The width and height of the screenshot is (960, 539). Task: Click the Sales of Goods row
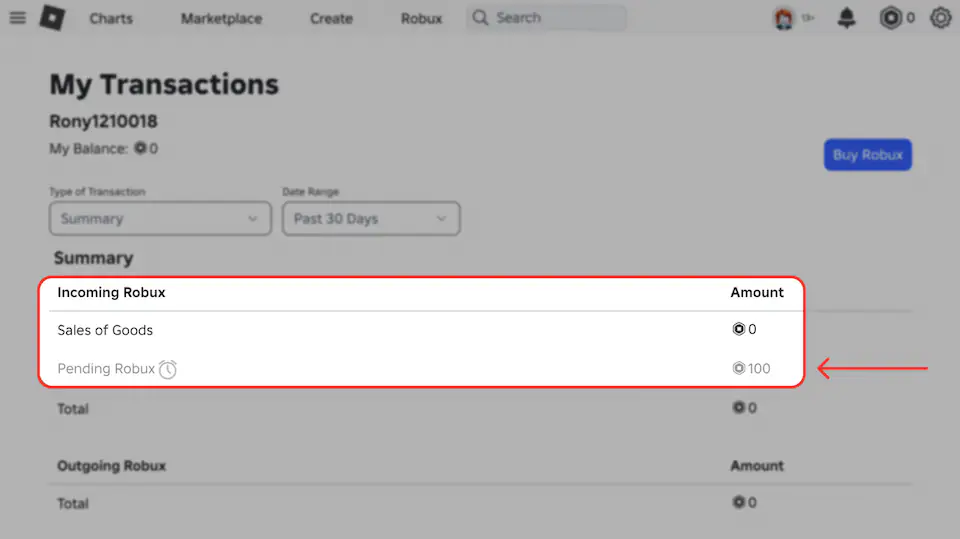click(x=105, y=330)
